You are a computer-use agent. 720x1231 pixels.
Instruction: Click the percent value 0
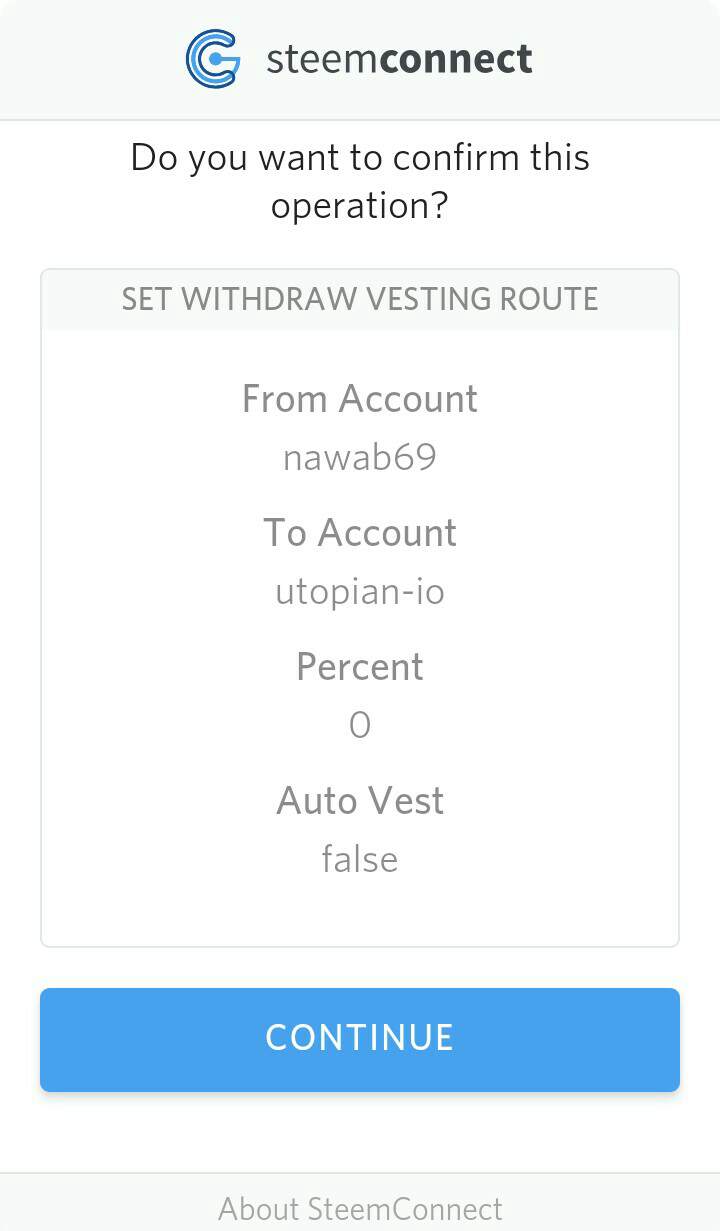[x=360, y=725]
